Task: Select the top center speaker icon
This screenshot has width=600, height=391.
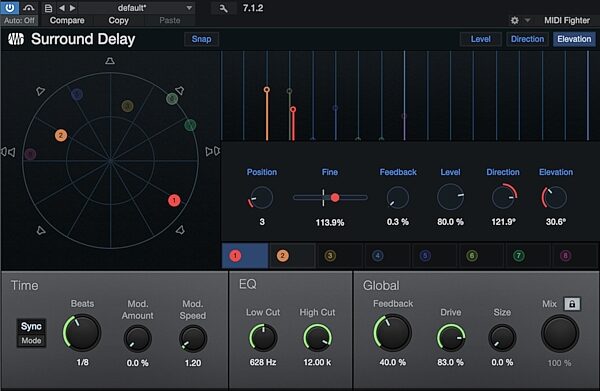Action: (x=110, y=61)
